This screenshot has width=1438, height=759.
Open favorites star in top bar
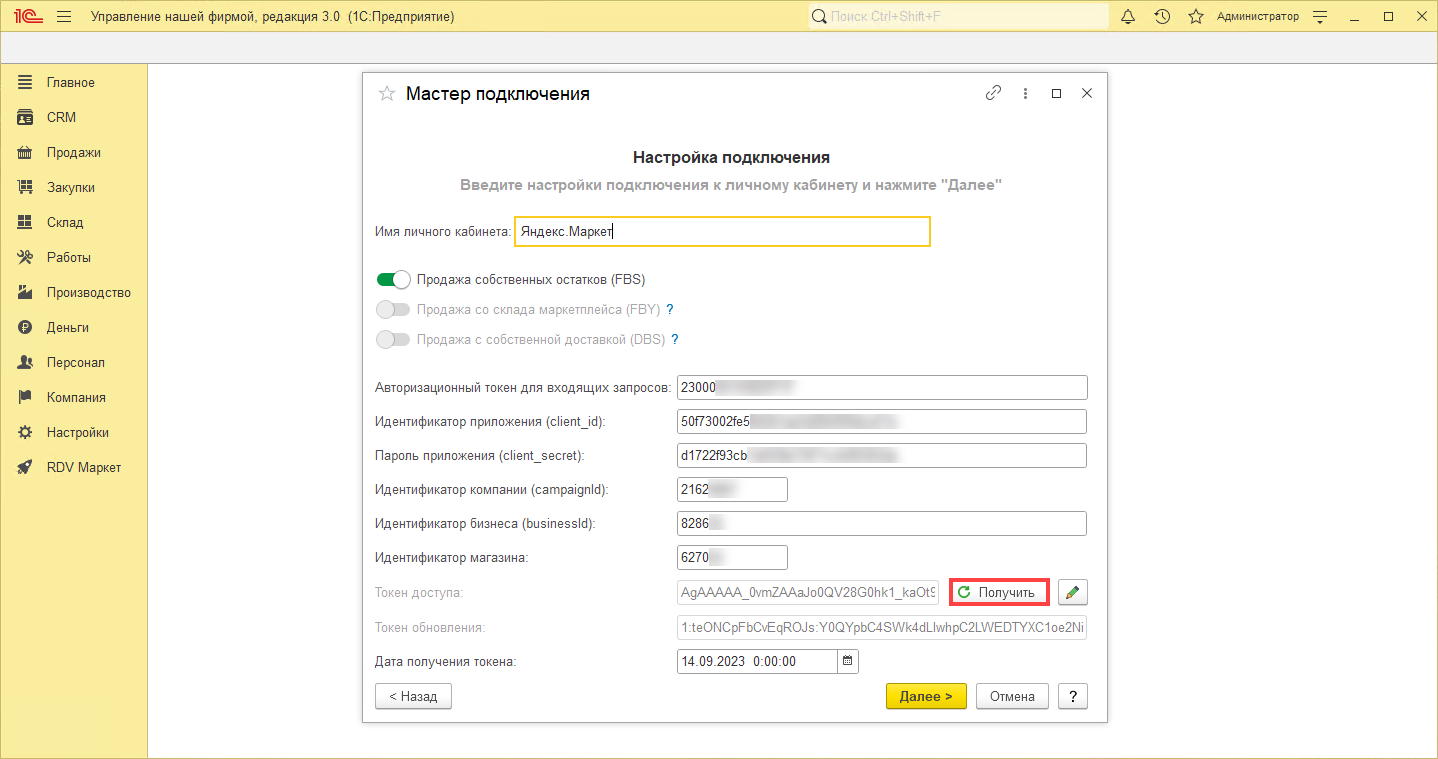click(x=1195, y=17)
